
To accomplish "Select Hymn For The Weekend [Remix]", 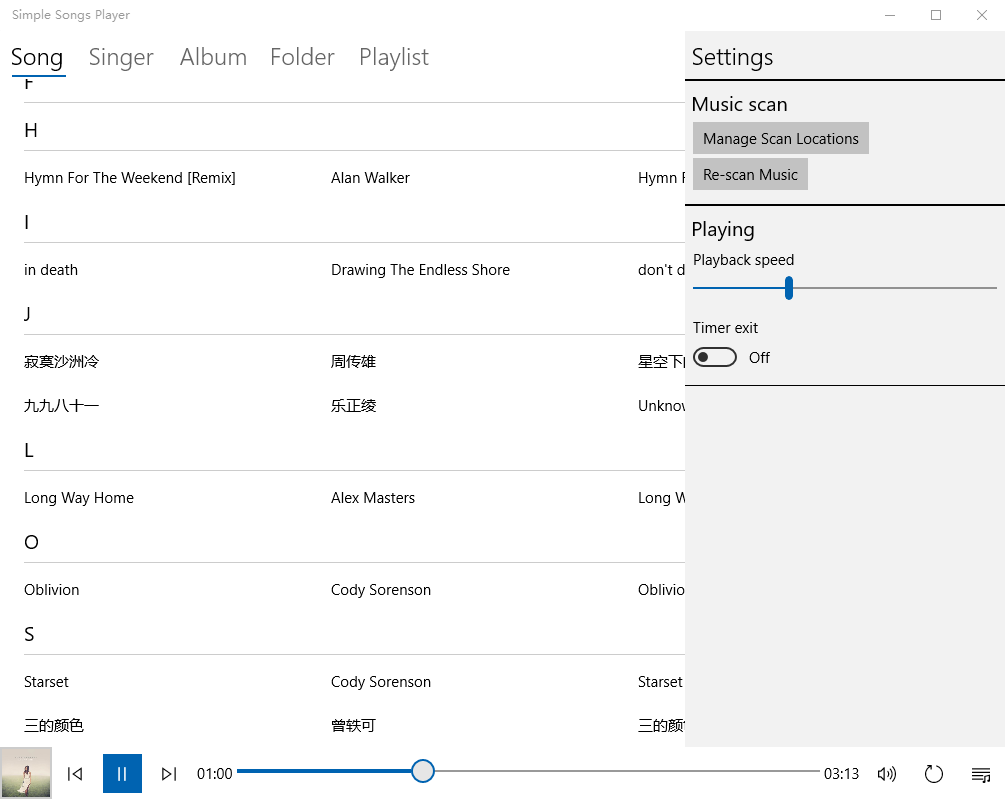I will 130,177.
